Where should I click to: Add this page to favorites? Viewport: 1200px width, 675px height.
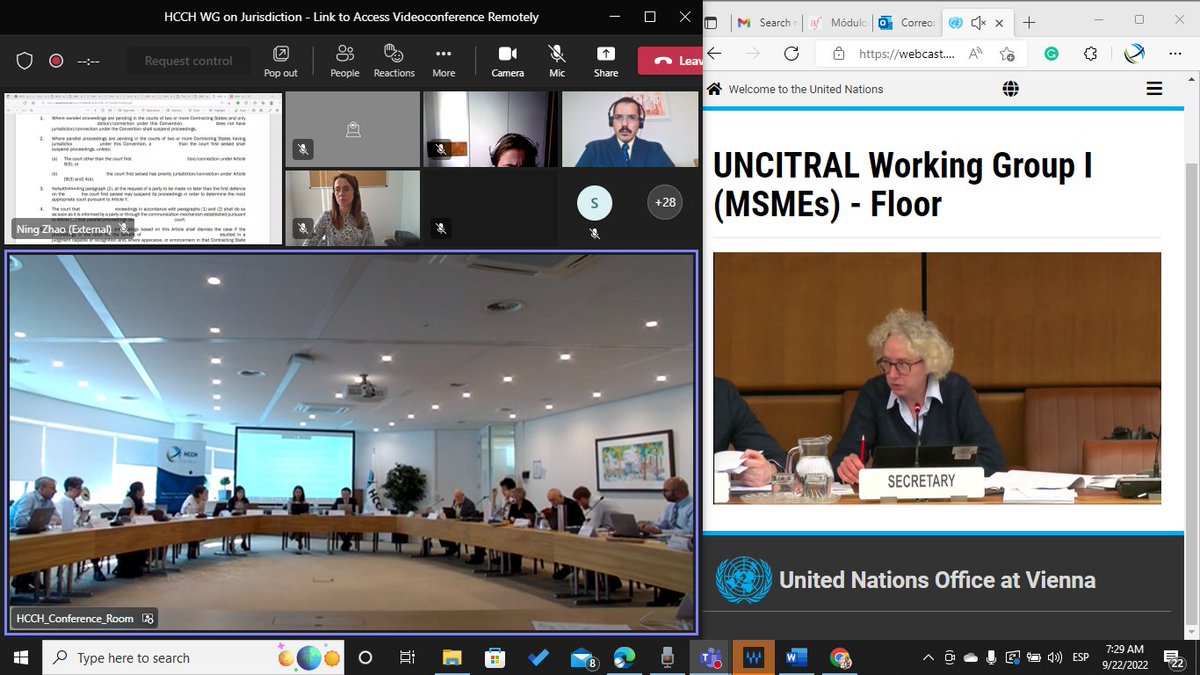click(1007, 54)
